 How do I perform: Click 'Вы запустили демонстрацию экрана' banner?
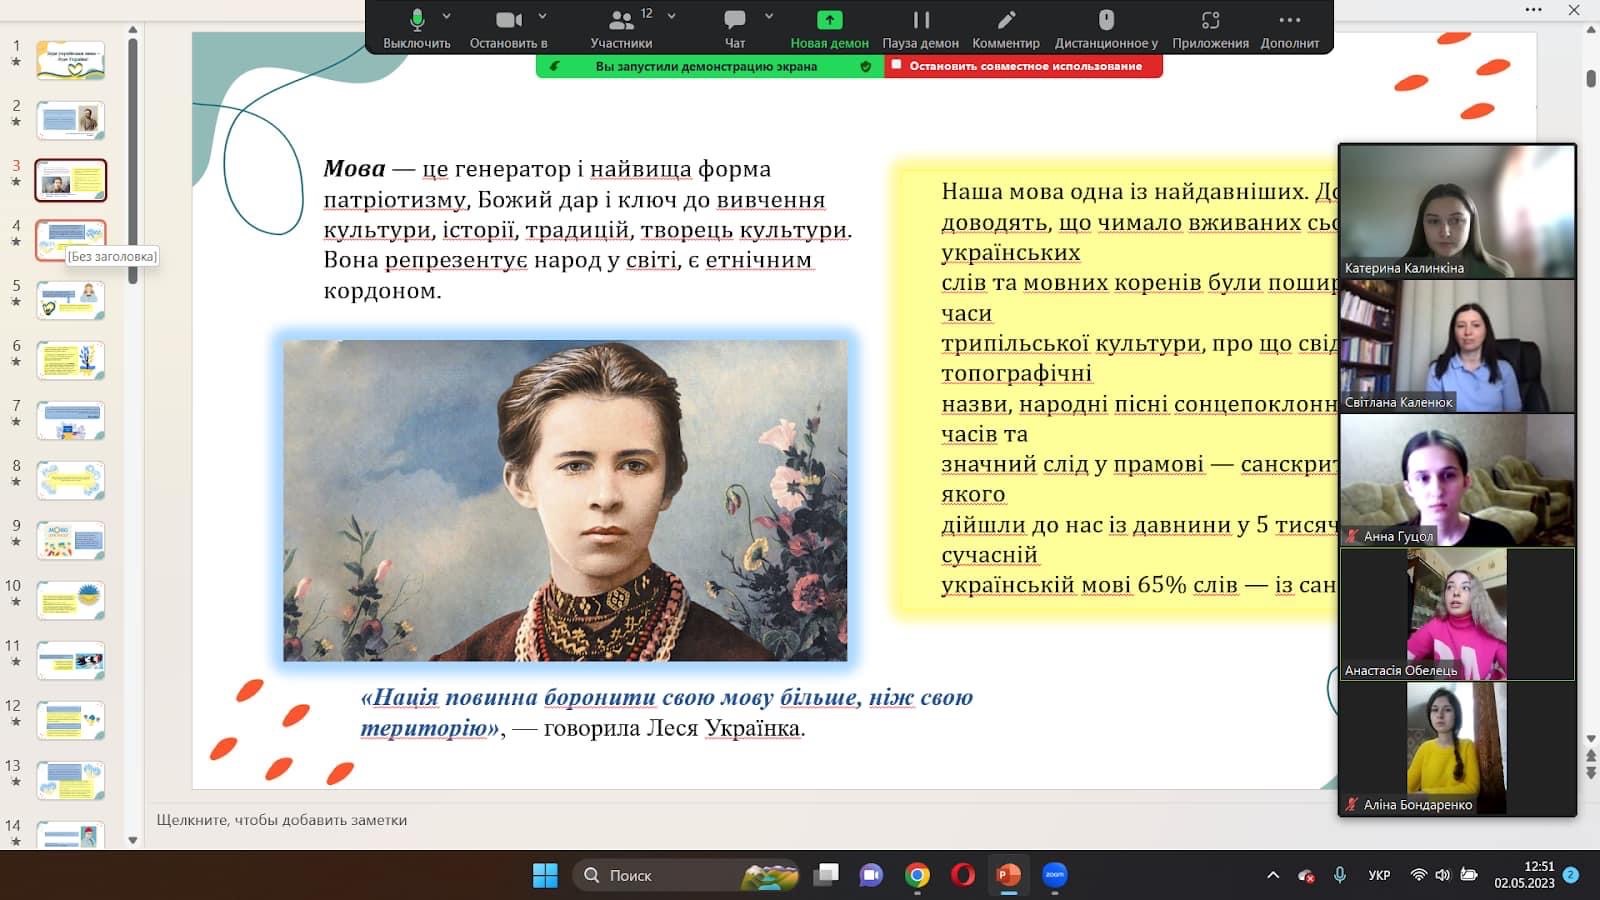(x=706, y=66)
